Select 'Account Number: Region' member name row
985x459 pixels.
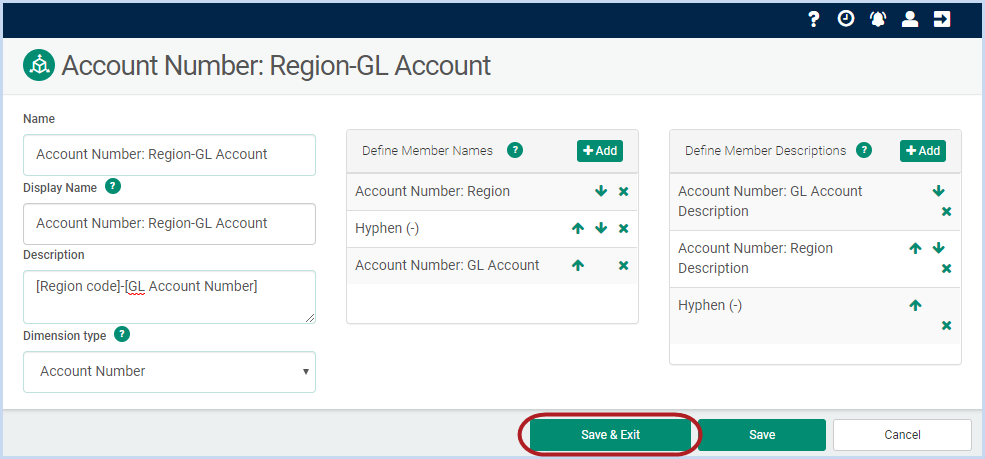coord(492,192)
